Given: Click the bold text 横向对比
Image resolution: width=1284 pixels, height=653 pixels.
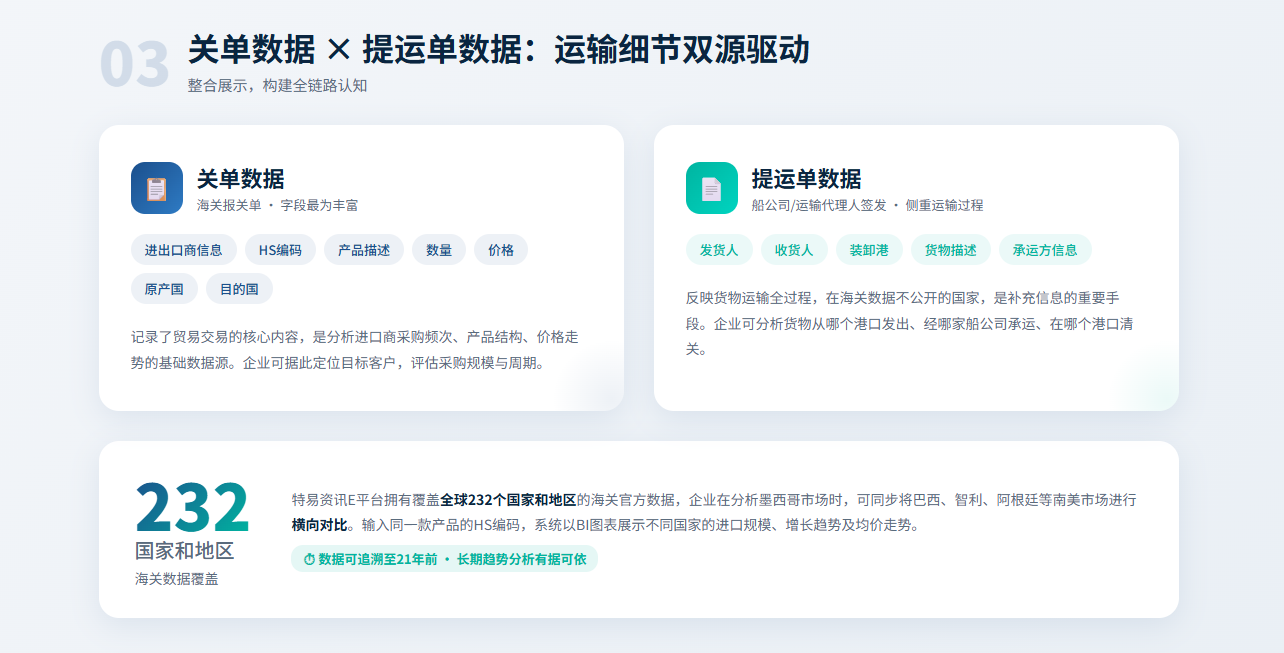Looking at the screenshot, I should point(320,525).
